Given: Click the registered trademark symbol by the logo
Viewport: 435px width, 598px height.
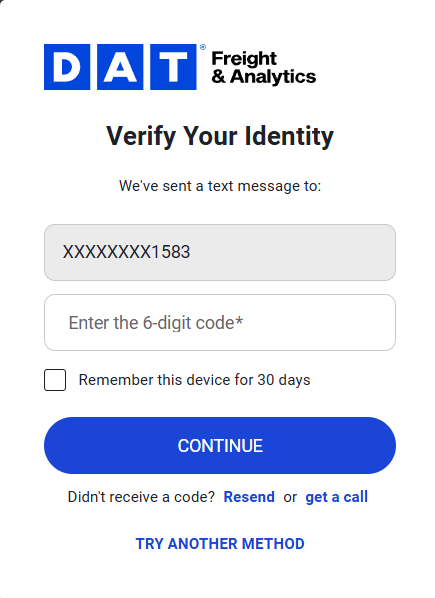Looking at the screenshot, I should 203,47.
